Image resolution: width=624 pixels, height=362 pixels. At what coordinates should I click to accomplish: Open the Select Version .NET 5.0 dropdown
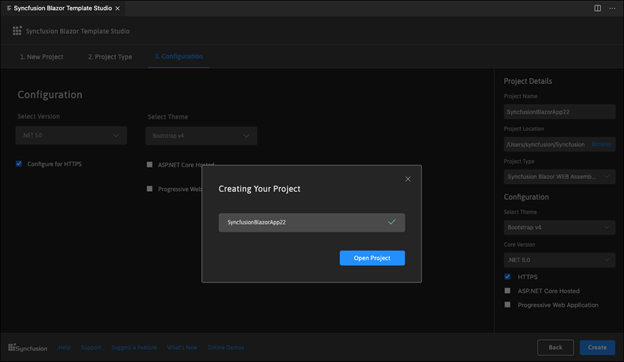coord(71,135)
